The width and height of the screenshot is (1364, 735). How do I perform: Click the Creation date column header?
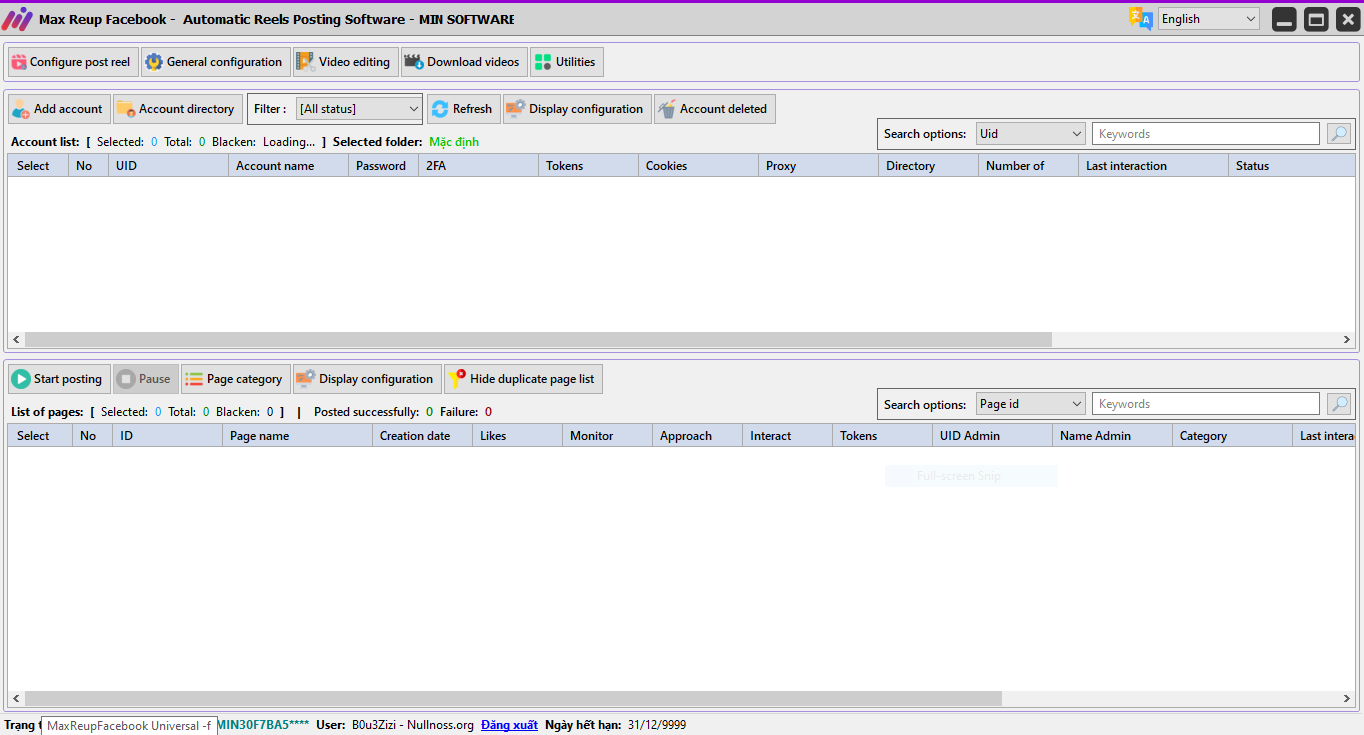pyautogui.click(x=422, y=436)
